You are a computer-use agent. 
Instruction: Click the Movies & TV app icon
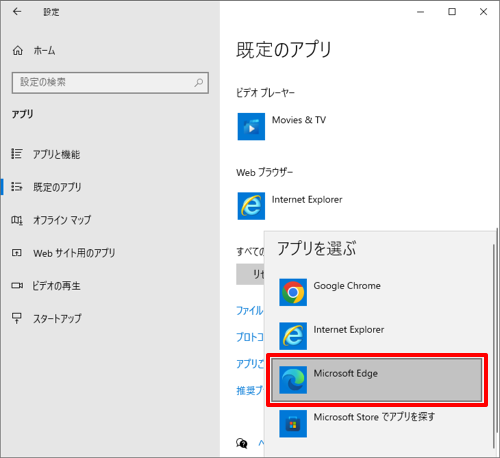[x=251, y=126]
